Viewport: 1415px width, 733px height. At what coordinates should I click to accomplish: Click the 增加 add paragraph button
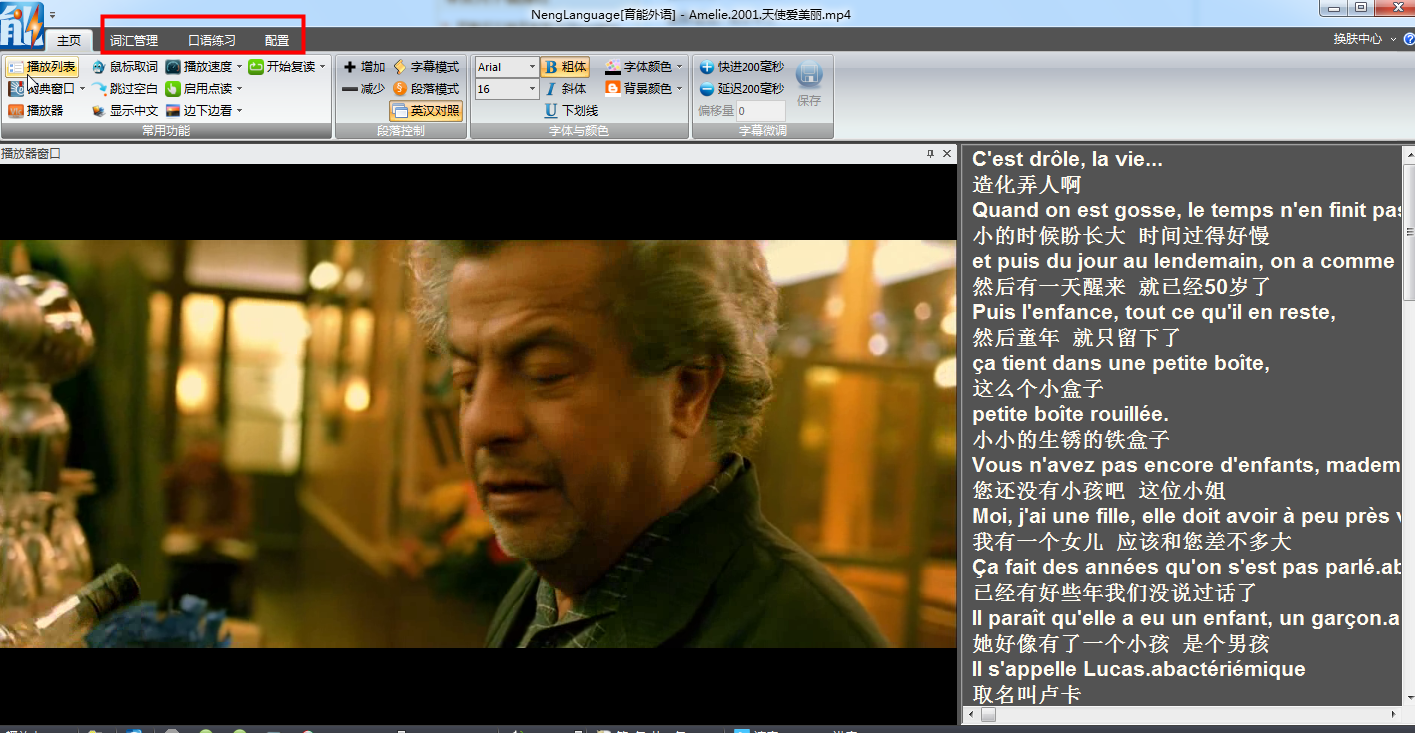coord(364,67)
